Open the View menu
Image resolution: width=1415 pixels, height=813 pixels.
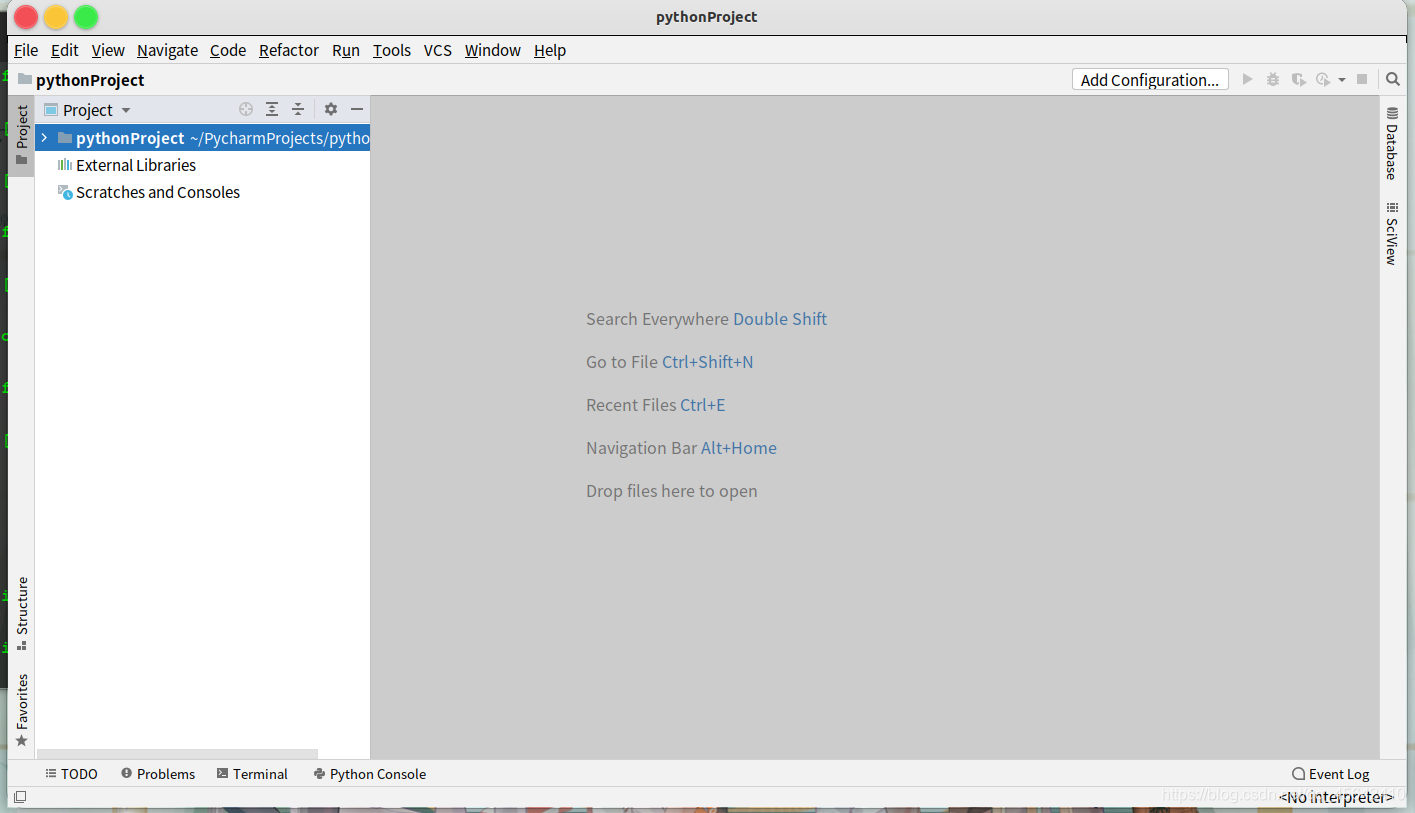[x=108, y=50]
